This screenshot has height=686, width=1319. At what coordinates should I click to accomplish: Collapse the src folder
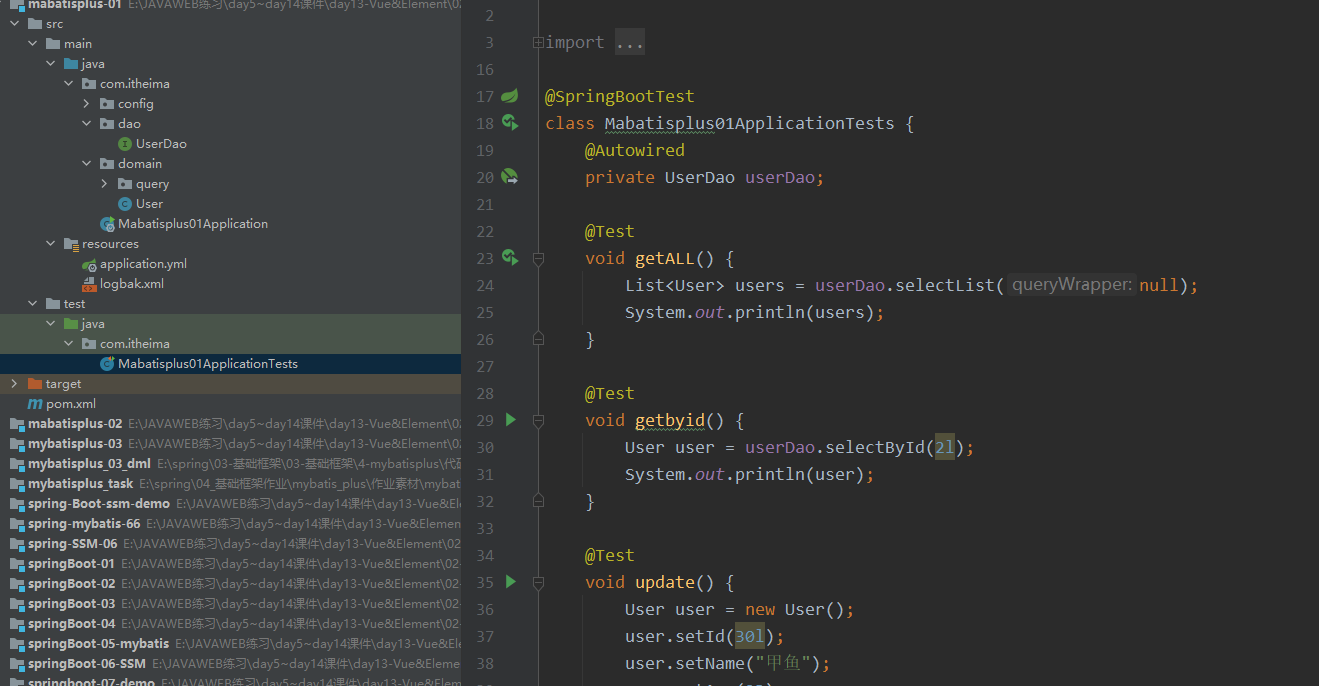coord(14,24)
